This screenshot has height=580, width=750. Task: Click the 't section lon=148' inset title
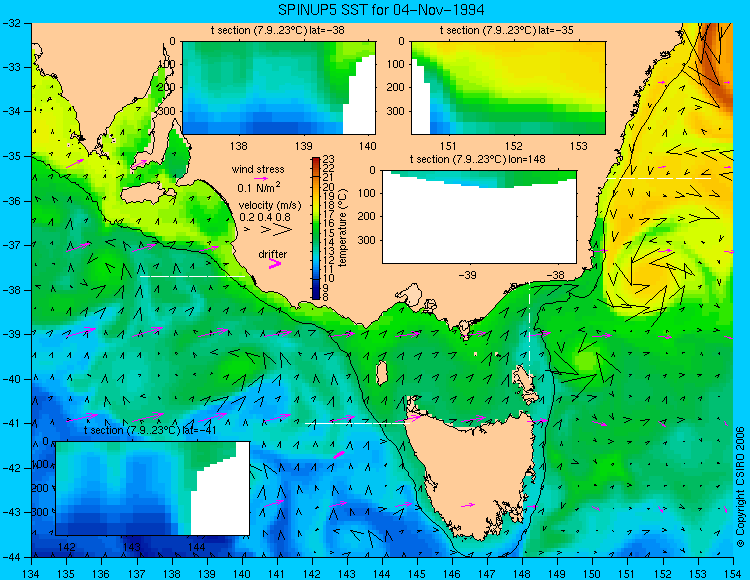point(477,159)
